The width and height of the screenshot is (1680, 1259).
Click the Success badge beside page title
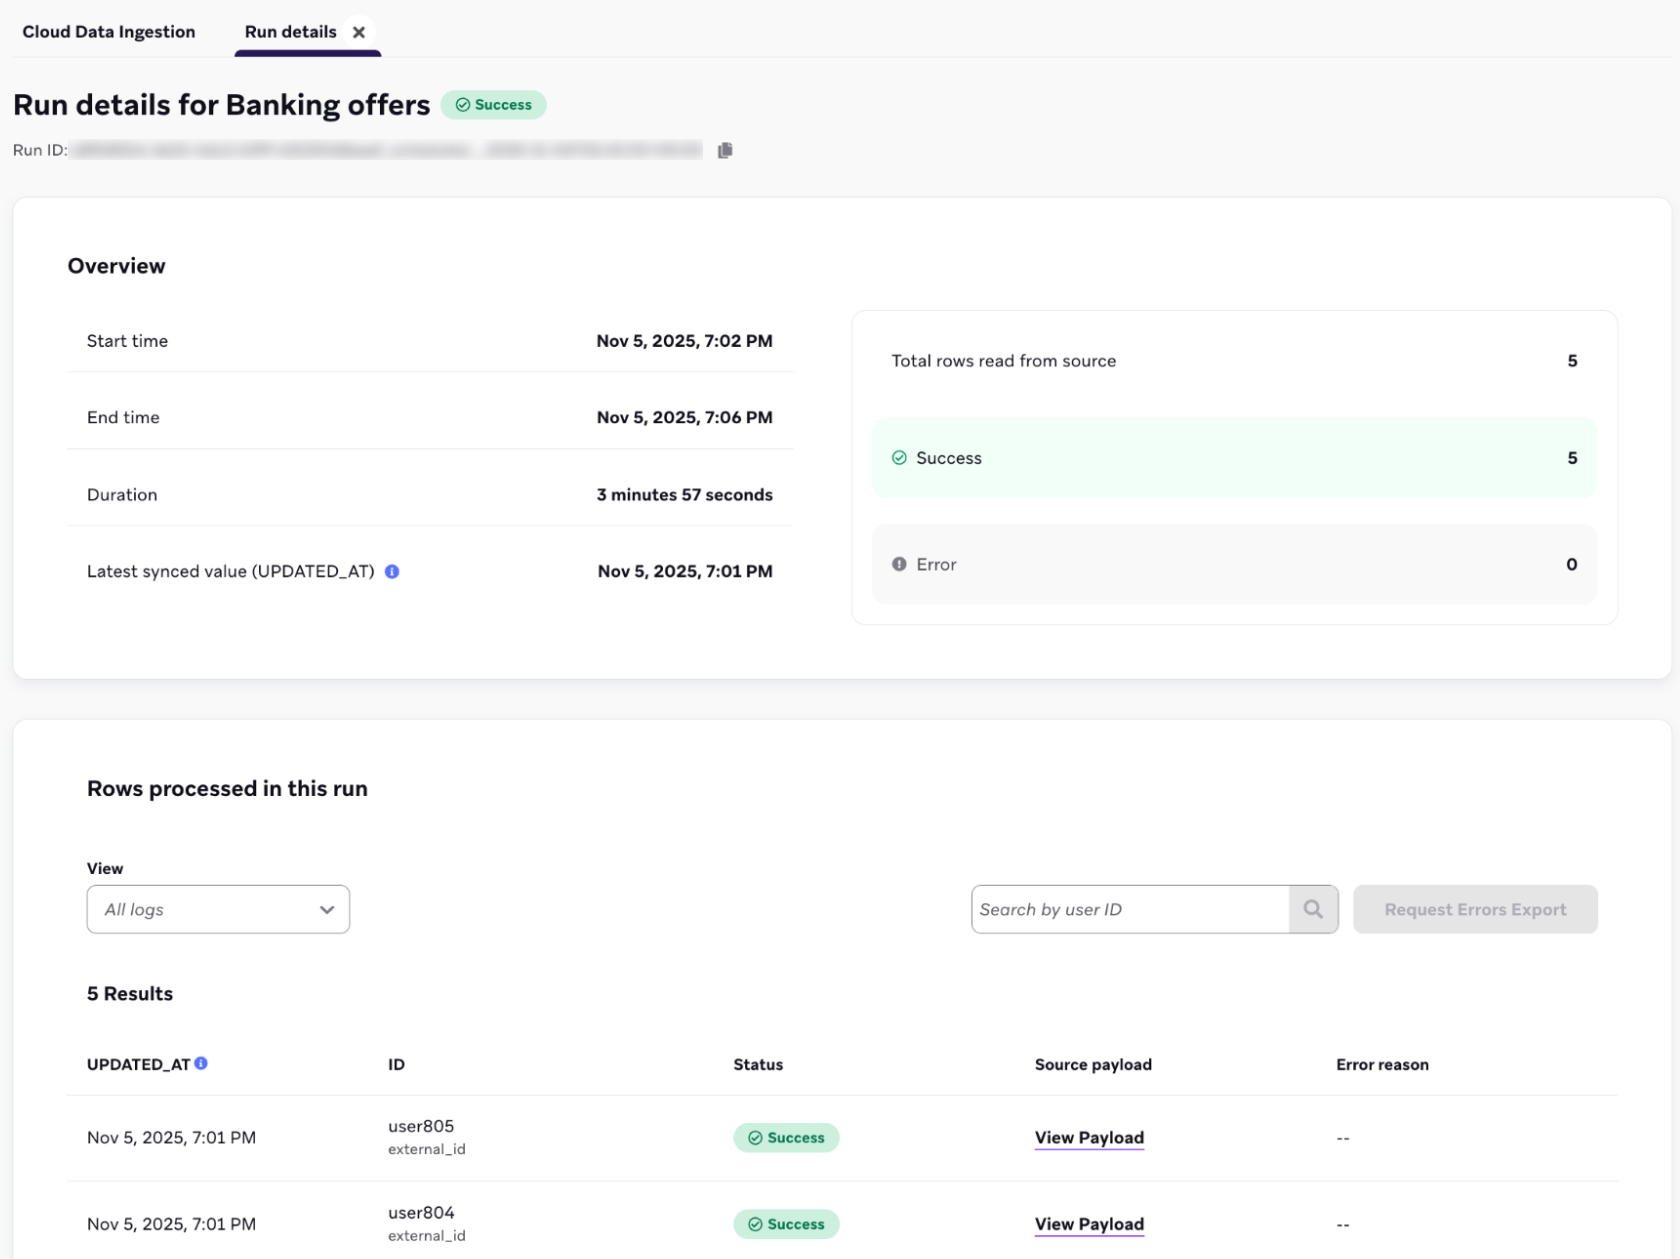tap(494, 105)
